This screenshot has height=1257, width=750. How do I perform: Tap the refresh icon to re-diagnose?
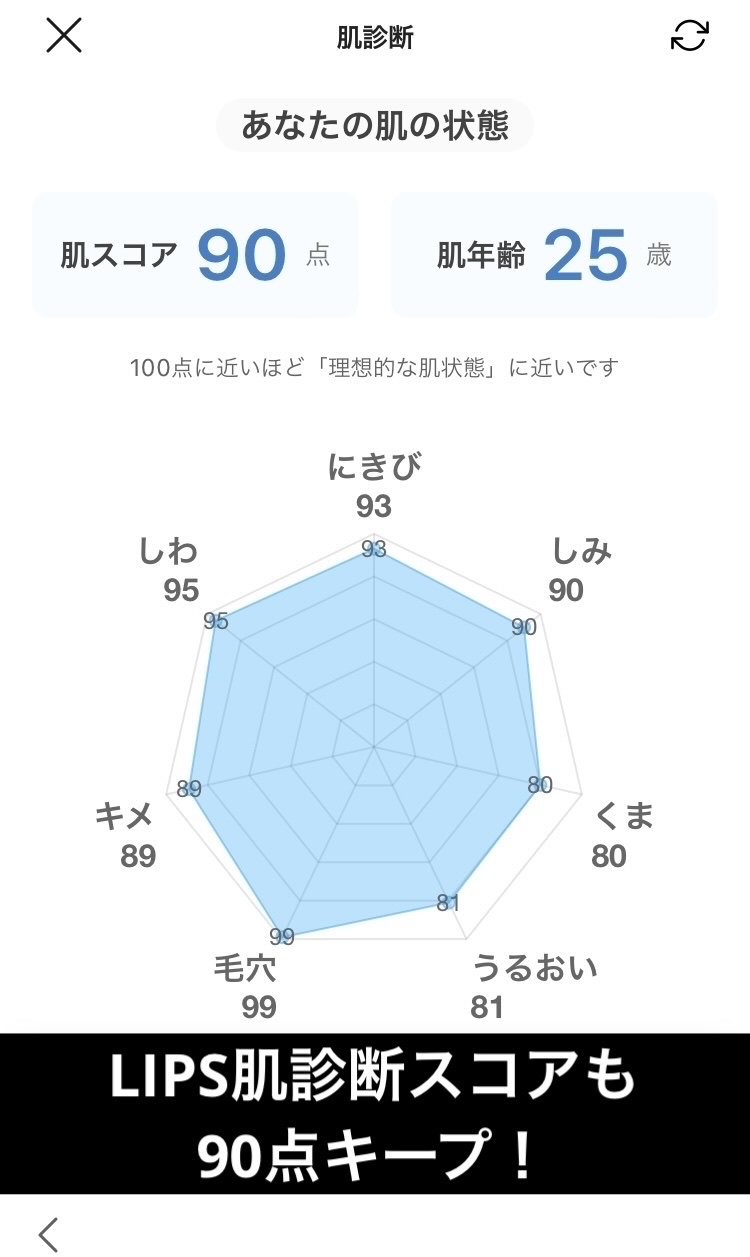(x=689, y=36)
